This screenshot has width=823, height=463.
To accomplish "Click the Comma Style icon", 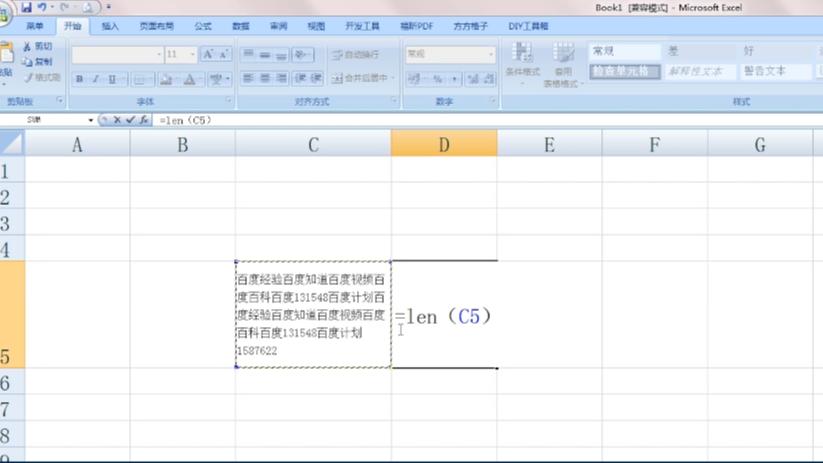I will click(455, 79).
